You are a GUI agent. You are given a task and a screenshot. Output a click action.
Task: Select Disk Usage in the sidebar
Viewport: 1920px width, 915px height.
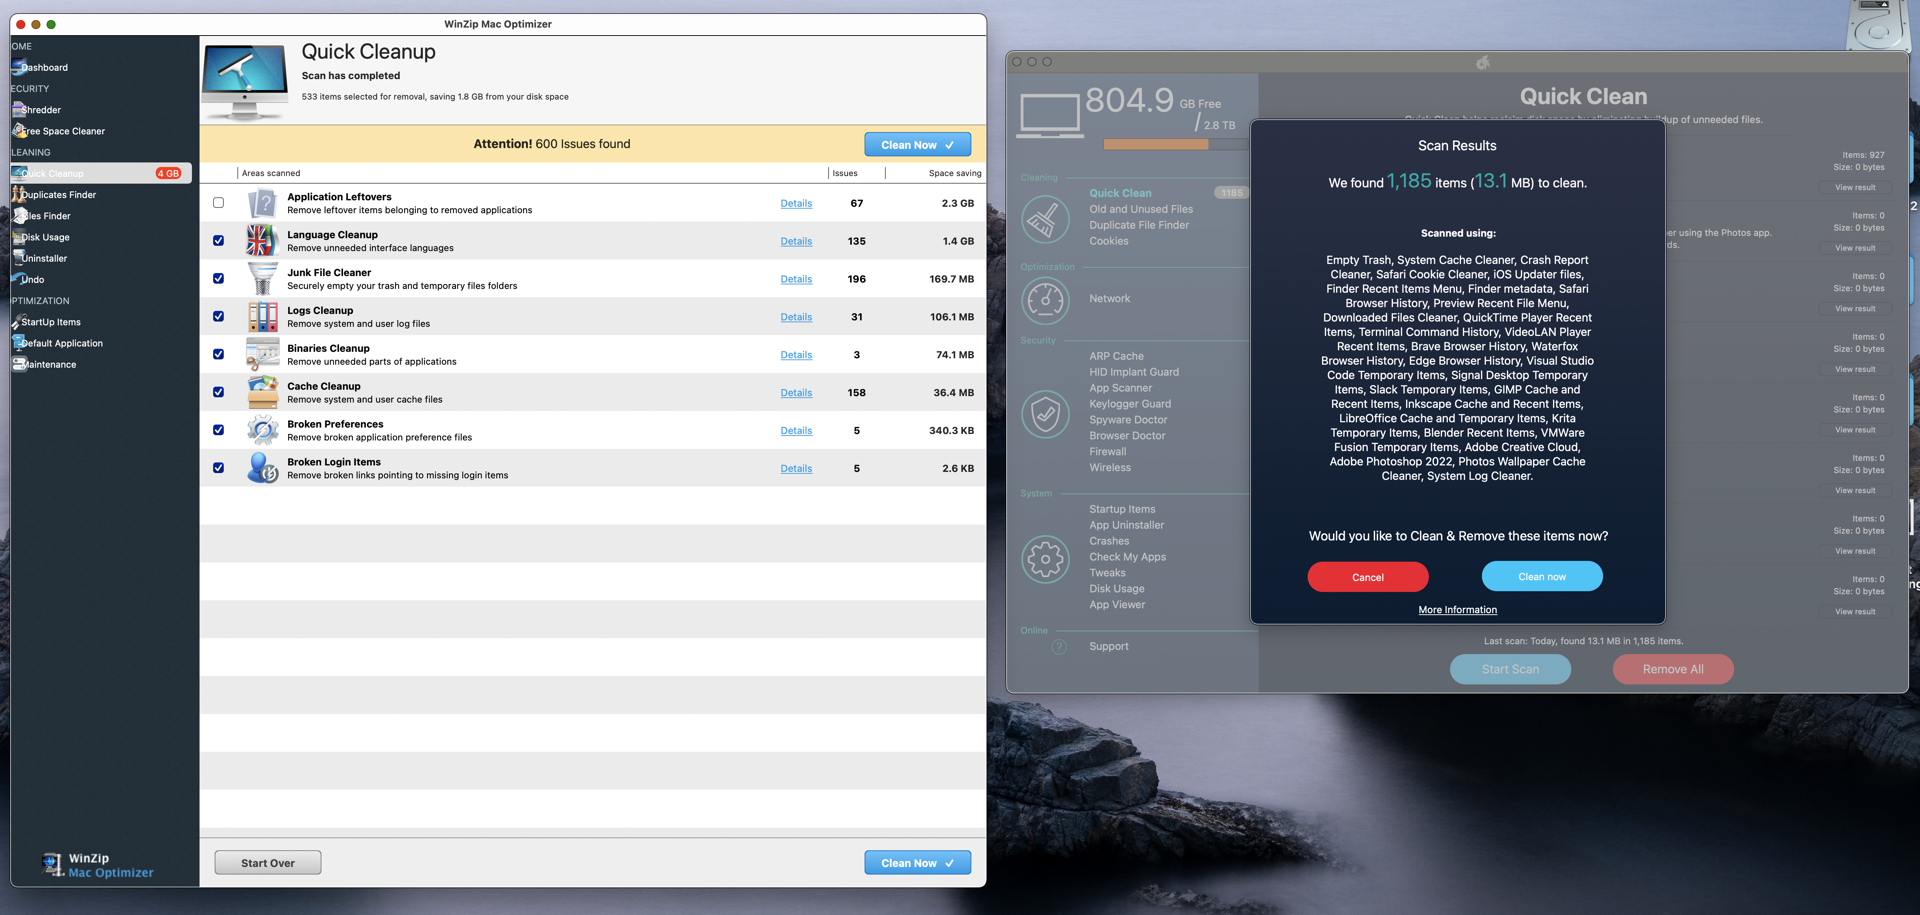click(x=45, y=237)
